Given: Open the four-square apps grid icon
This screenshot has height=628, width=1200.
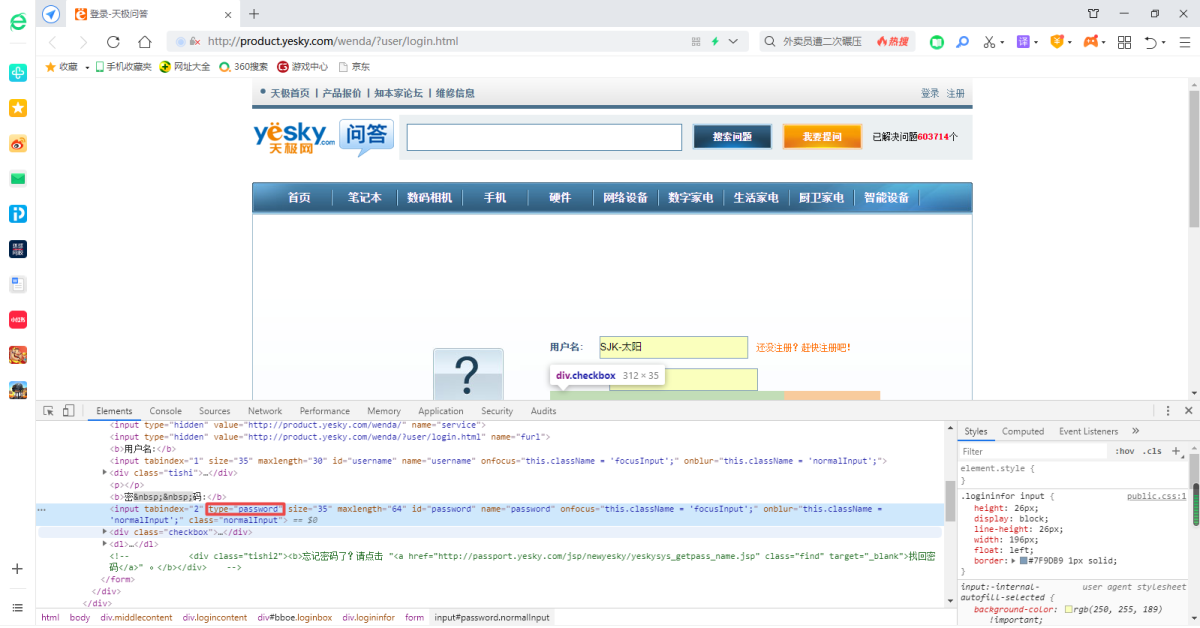Looking at the screenshot, I should coord(1124,42).
